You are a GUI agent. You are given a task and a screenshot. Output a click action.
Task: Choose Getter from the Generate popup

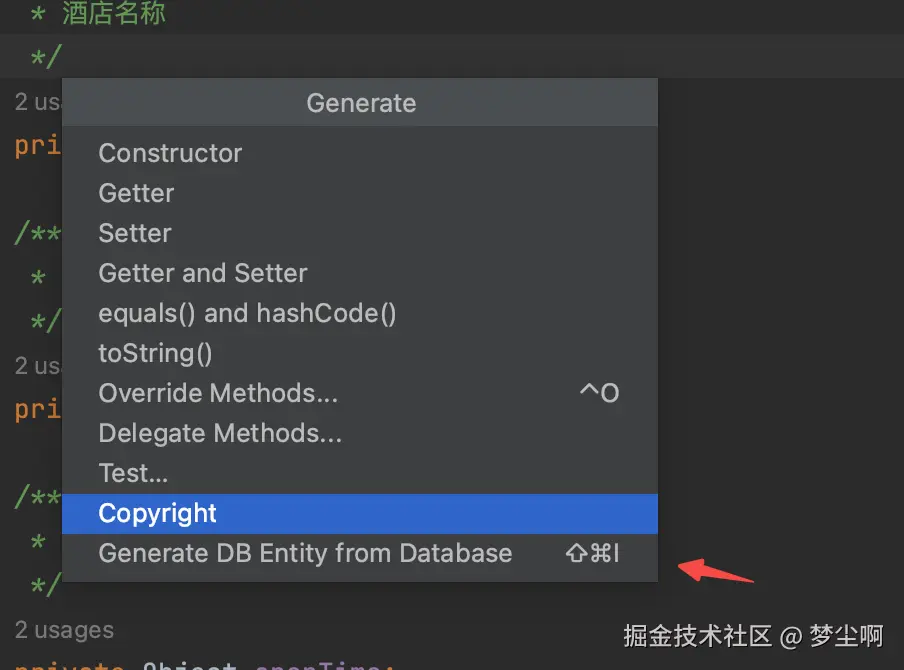pyautogui.click(x=136, y=193)
